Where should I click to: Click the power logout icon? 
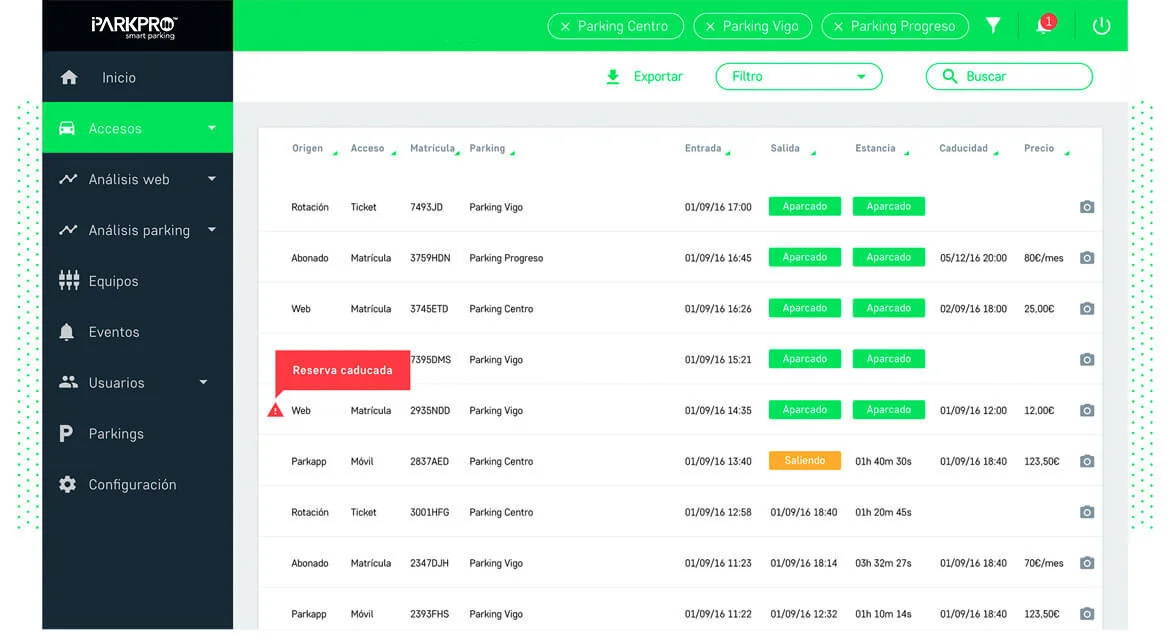tap(1101, 26)
